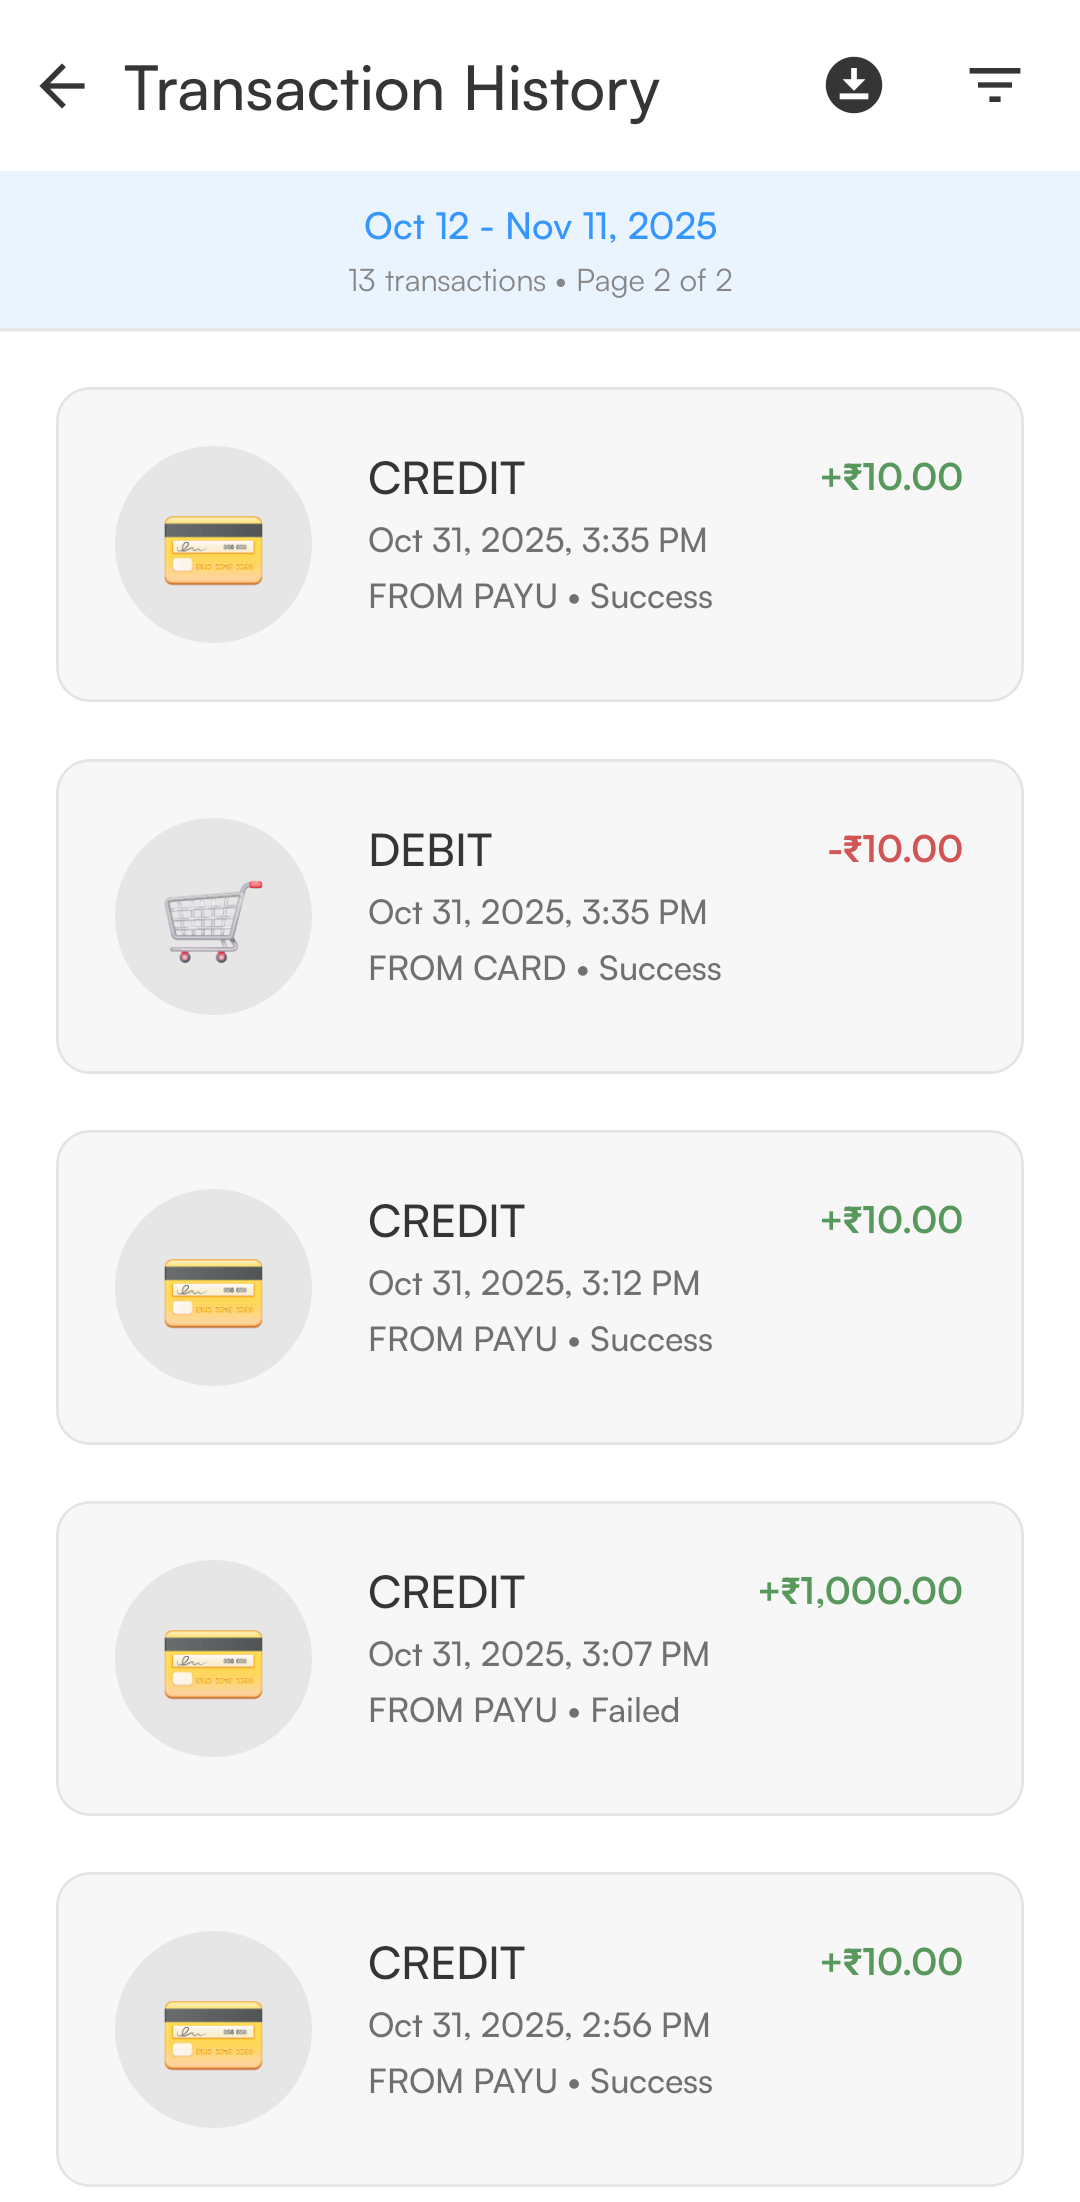The image size is (1080, 2202).
Task: Open the DEBIT from card transaction
Action: (x=430, y=851)
